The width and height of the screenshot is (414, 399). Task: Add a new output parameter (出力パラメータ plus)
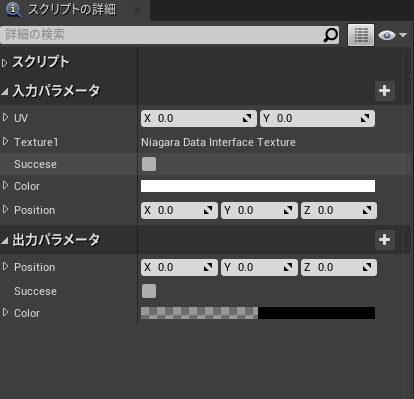click(x=385, y=240)
